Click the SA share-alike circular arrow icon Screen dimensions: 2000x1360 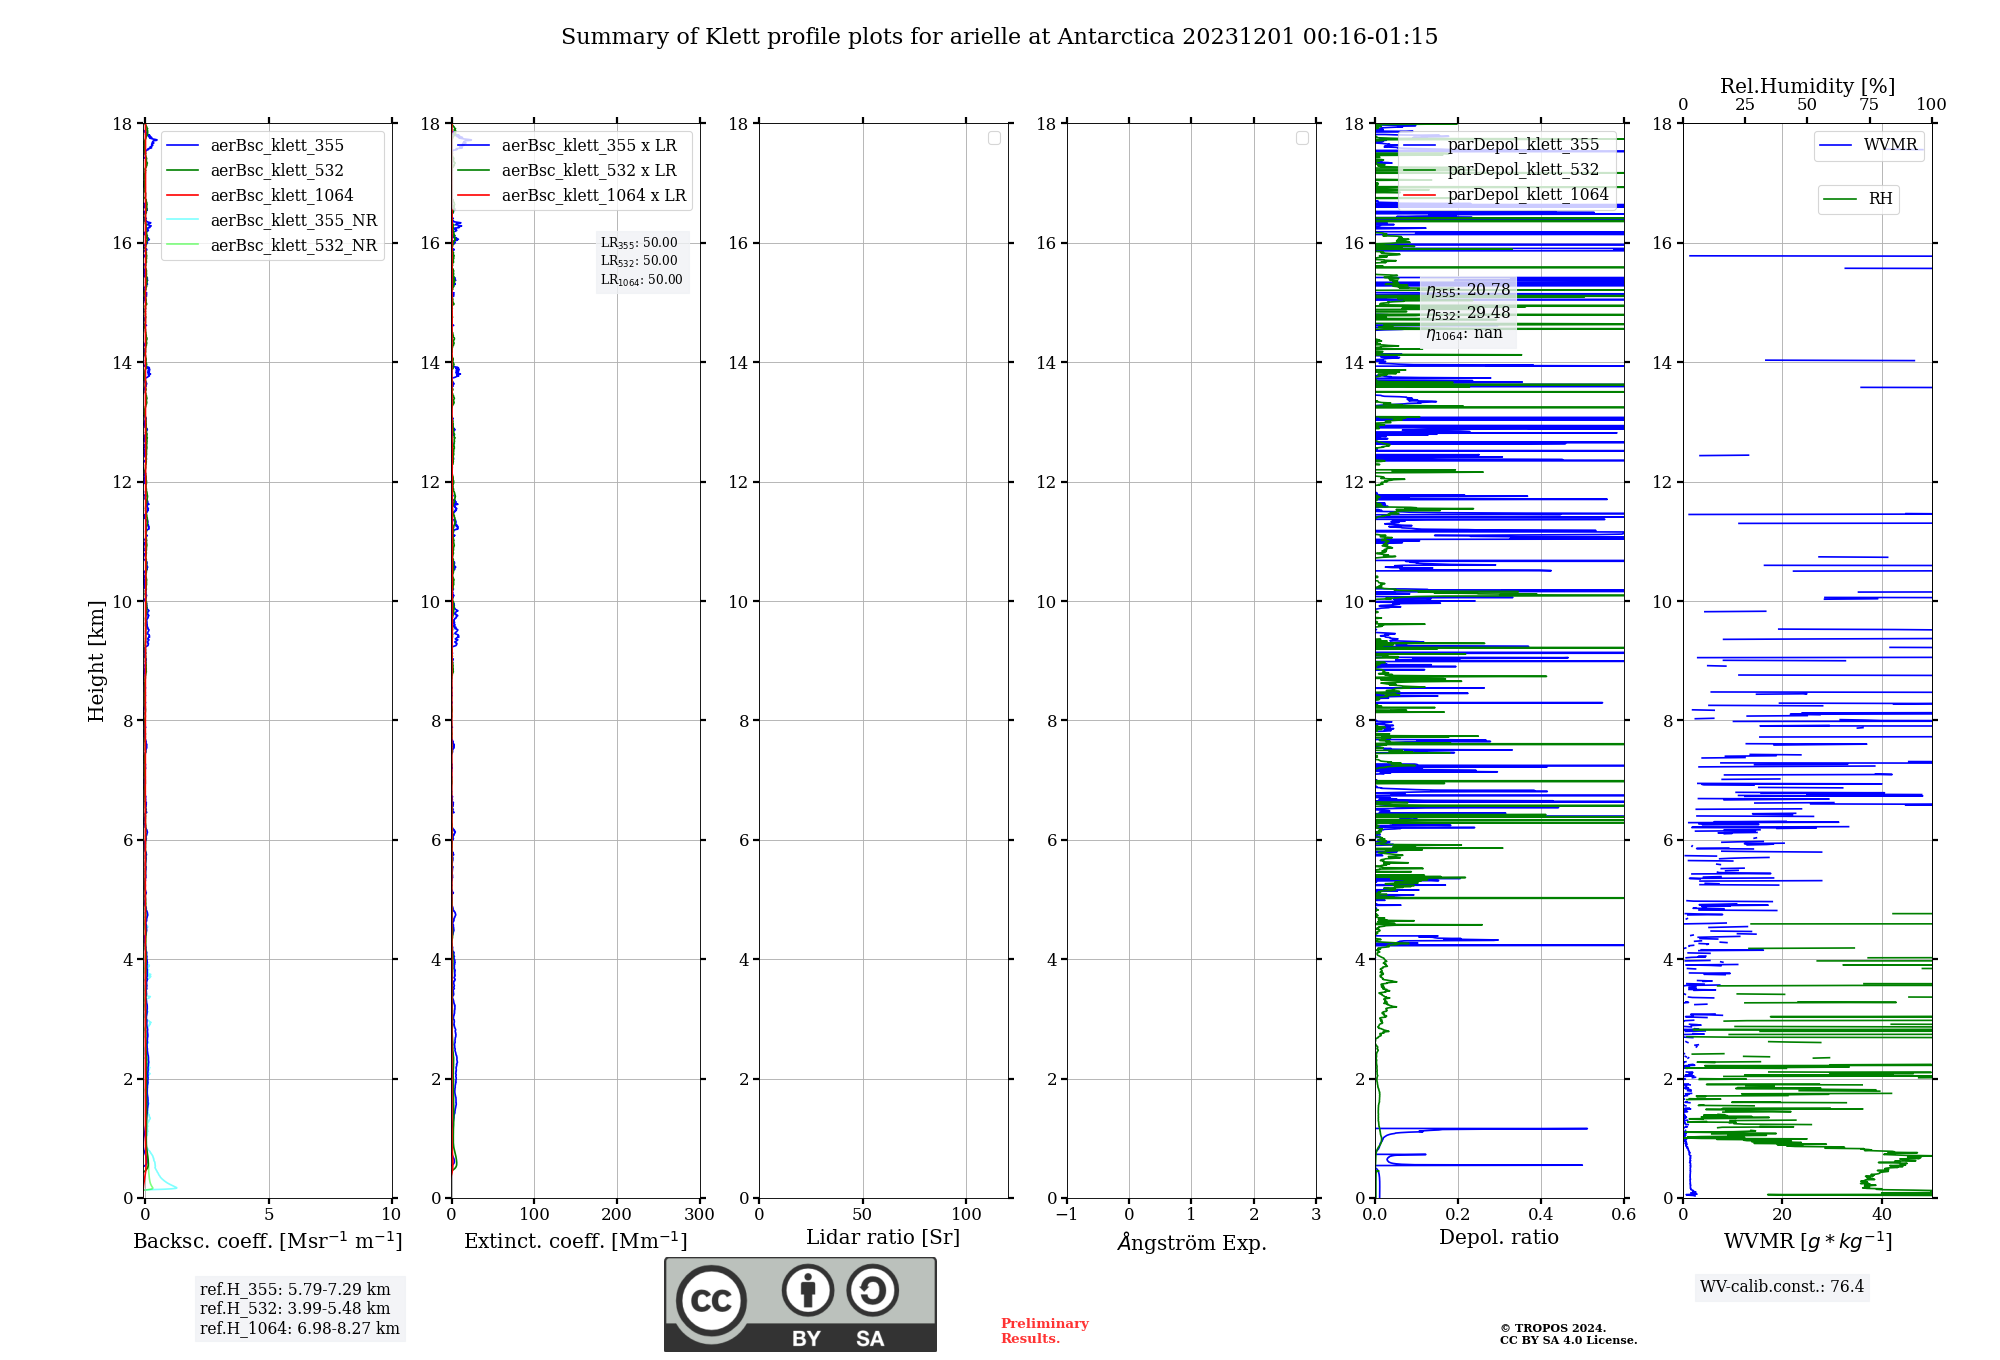point(872,1291)
